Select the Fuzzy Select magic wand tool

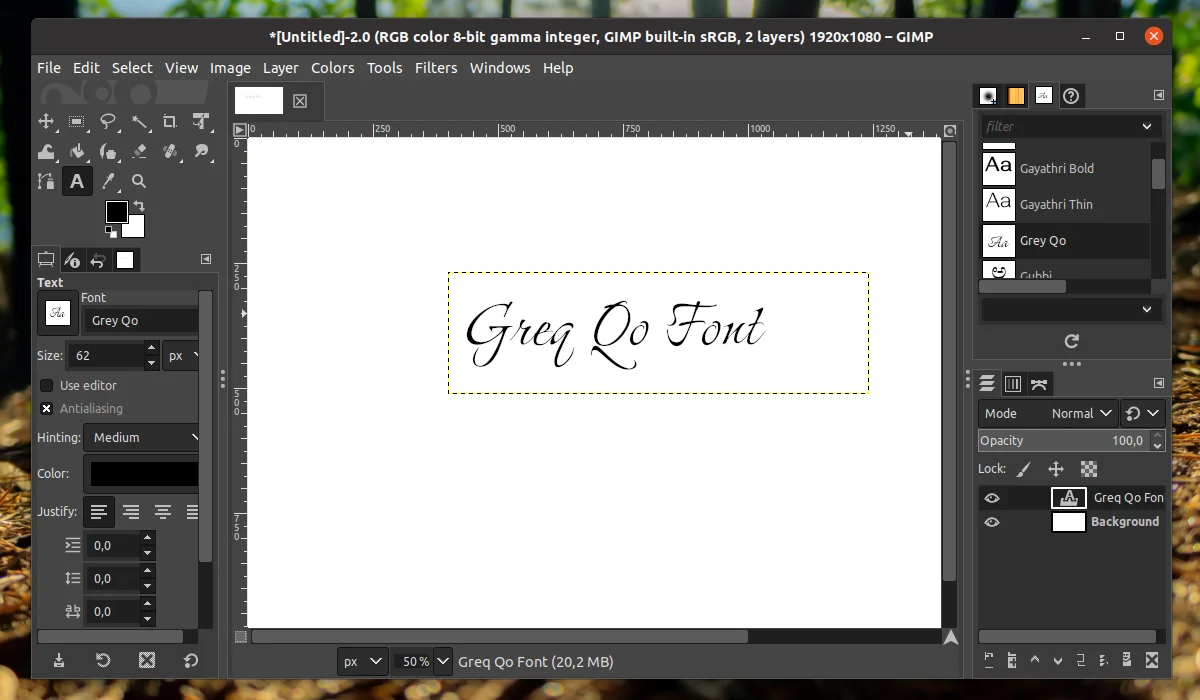coord(139,121)
